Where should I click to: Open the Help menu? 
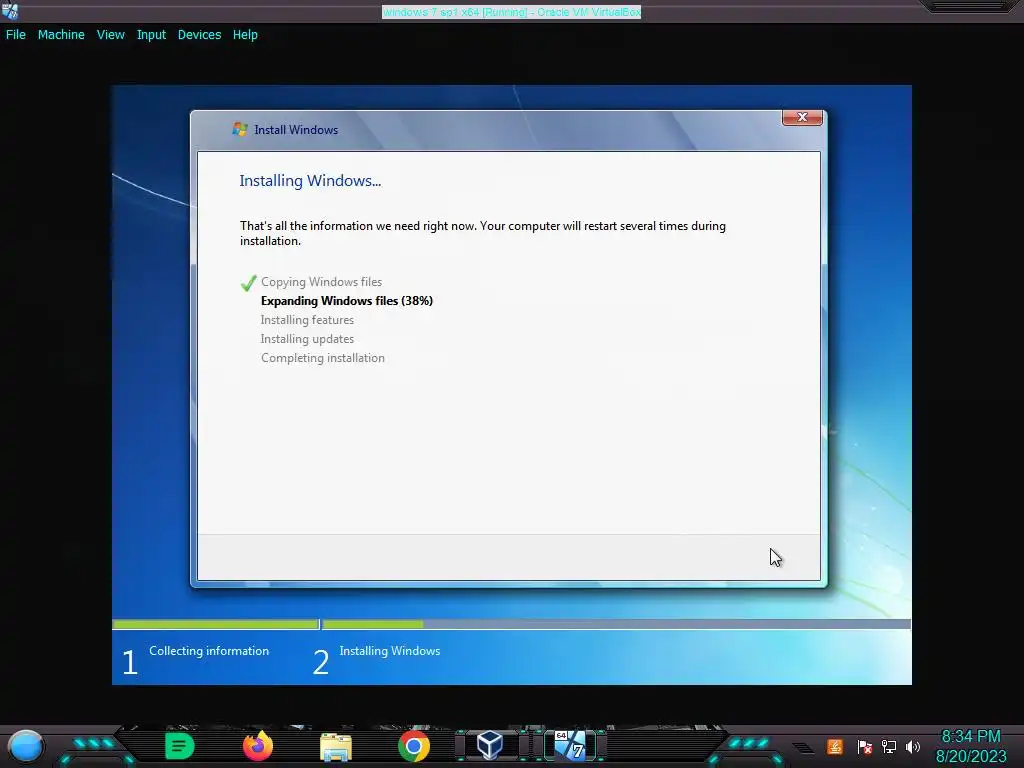click(x=245, y=35)
